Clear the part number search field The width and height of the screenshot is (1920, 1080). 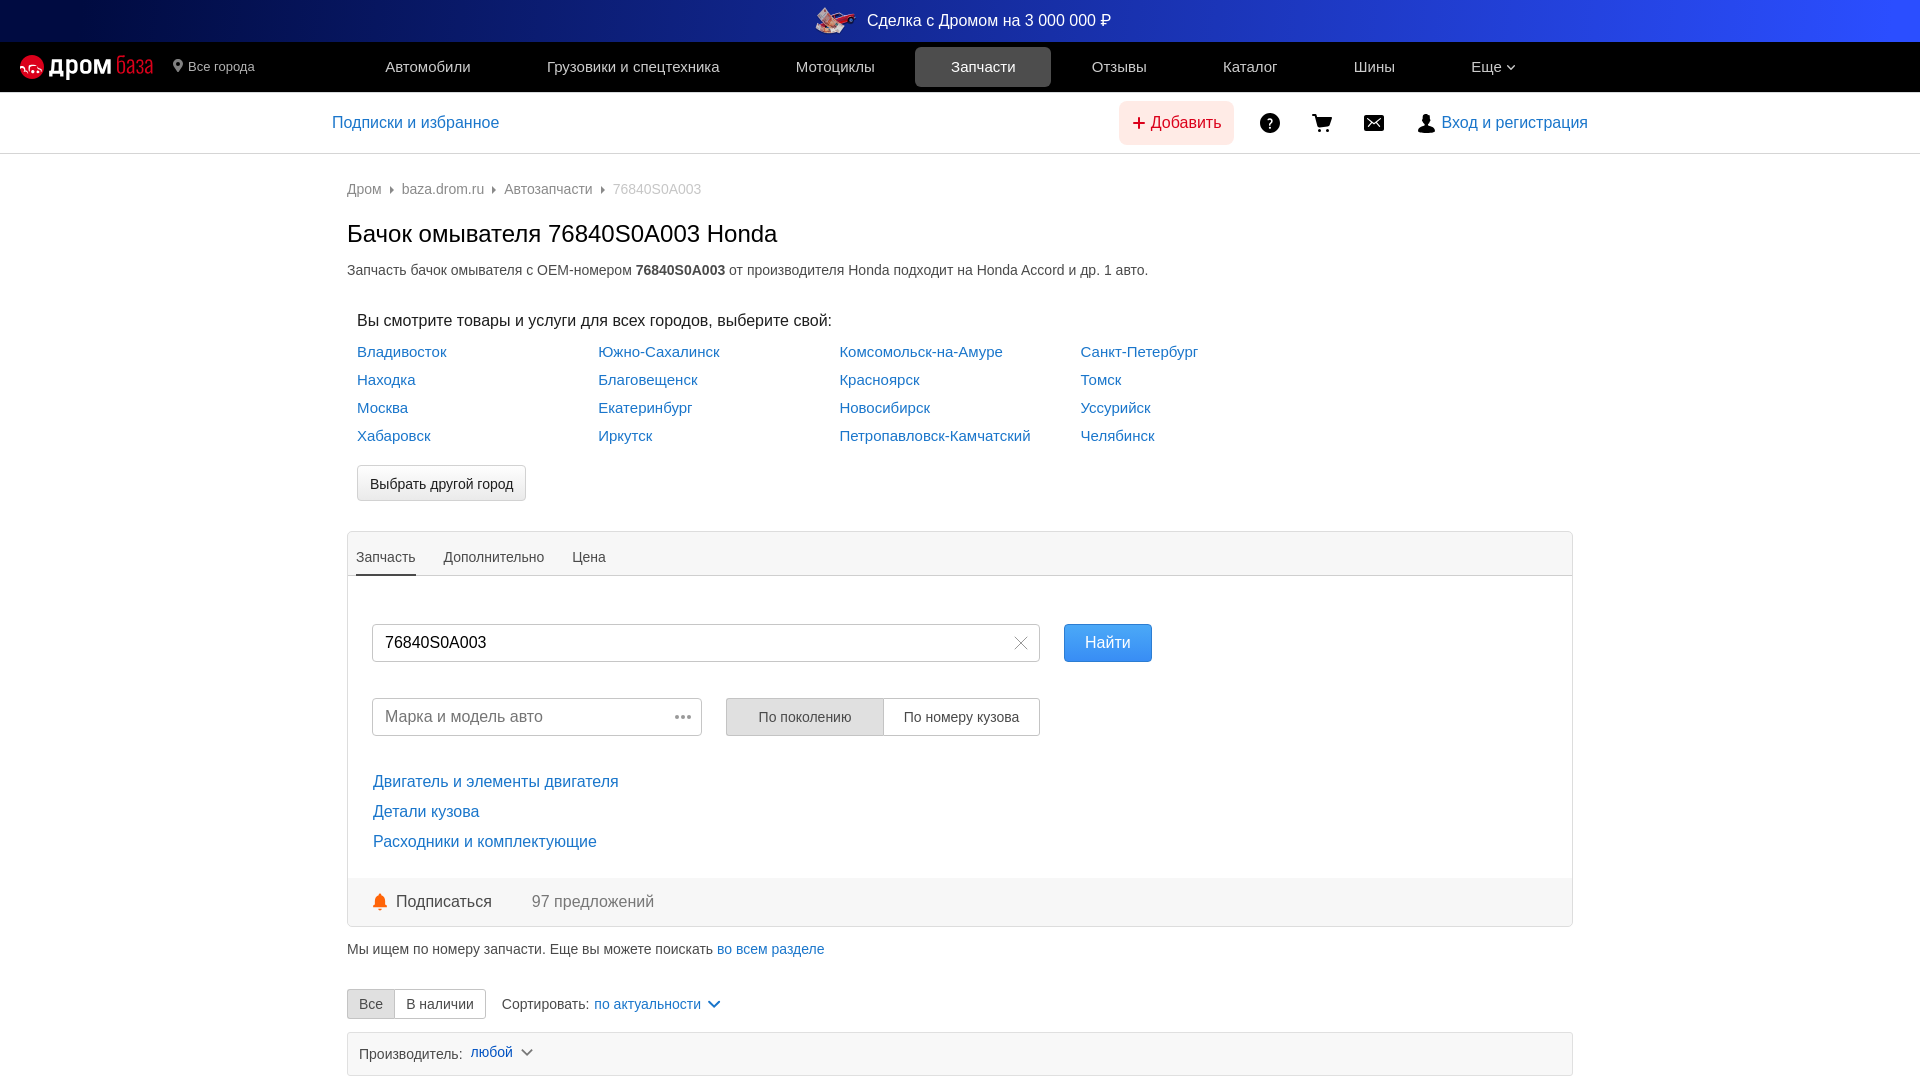[x=1021, y=643]
